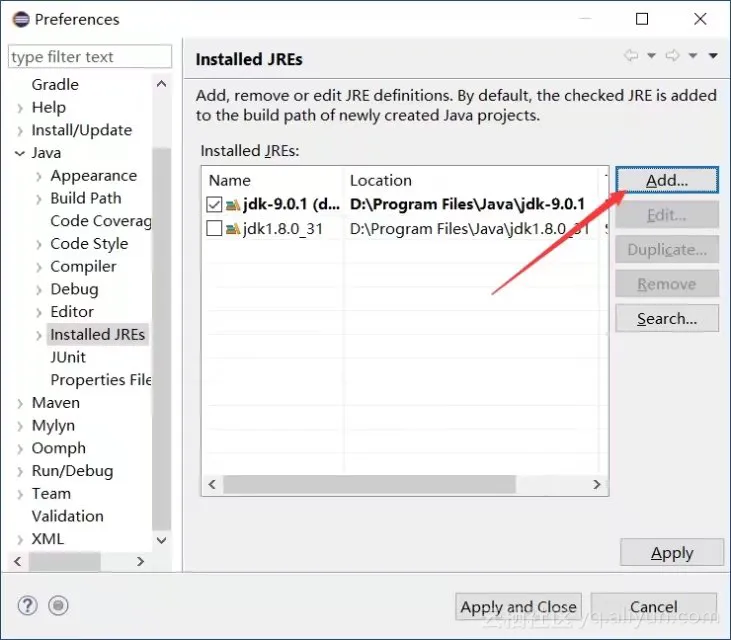The image size is (731, 640).
Task: Click the JRE table horizontal scrollbar thumb
Action: 369,484
